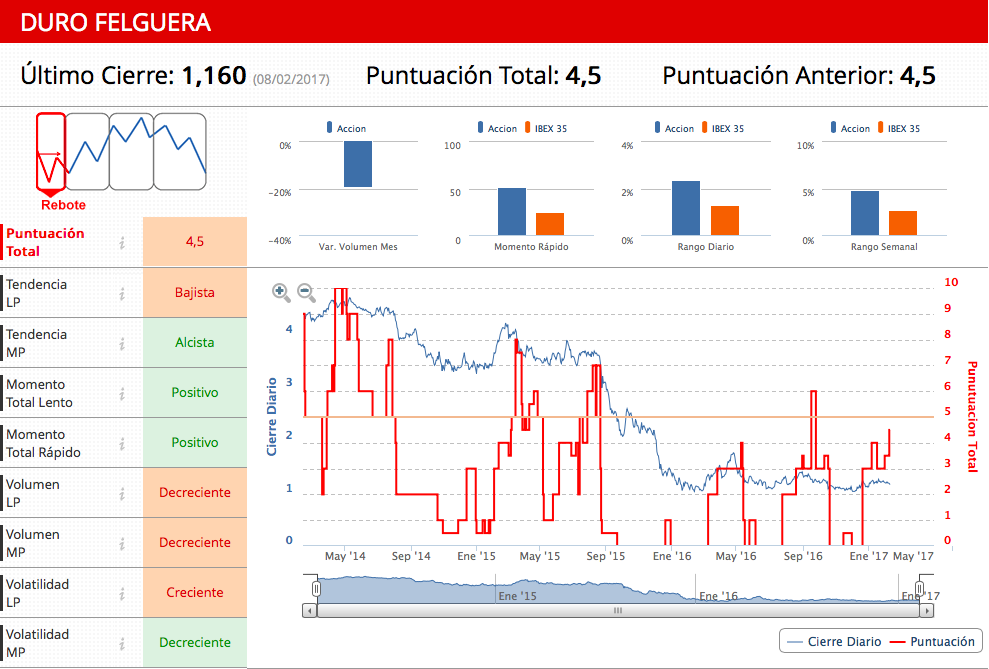Click the navigator scrollbar right arrow
This screenshot has height=669, width=989.
[x=927, y=610]
